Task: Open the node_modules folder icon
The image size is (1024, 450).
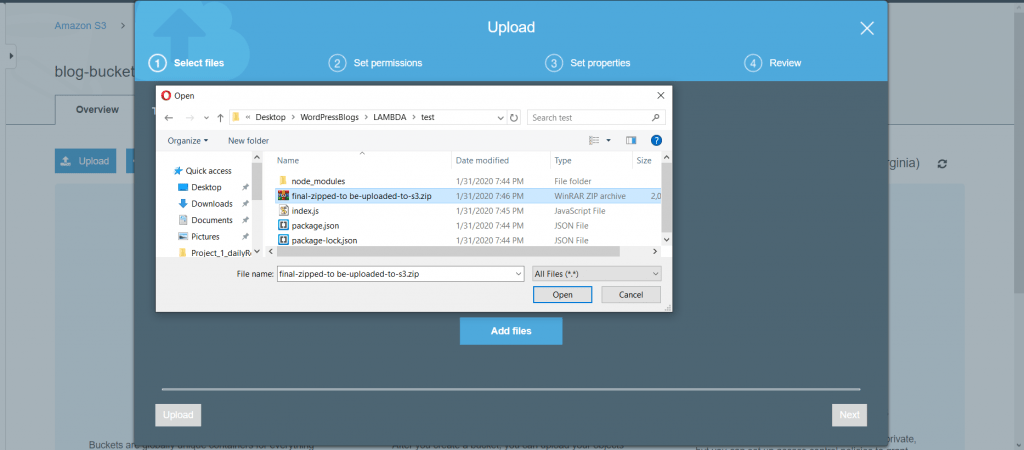Action: (284, 181)
